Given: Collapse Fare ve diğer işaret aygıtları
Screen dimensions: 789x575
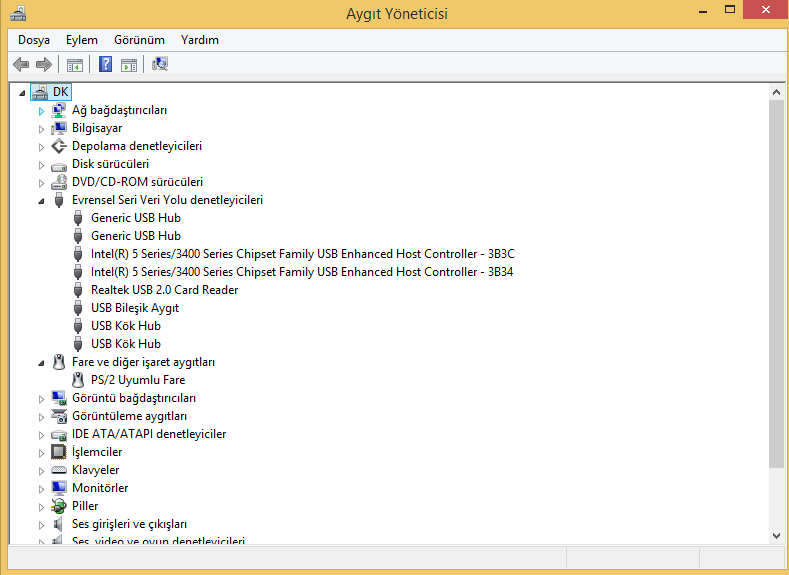Looking at the screenshot, I should point(41,363).
